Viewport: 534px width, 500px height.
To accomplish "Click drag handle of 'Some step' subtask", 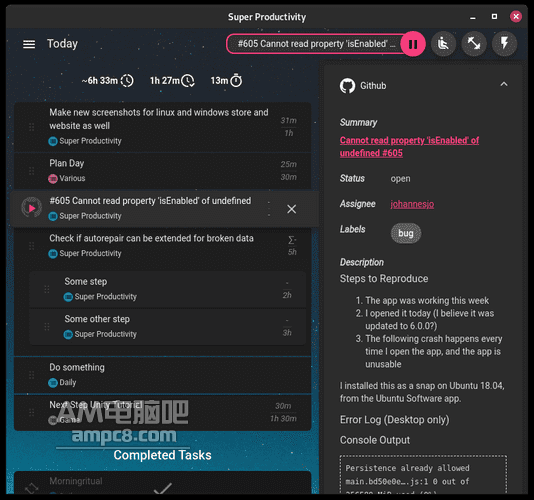I will point(47,290).
